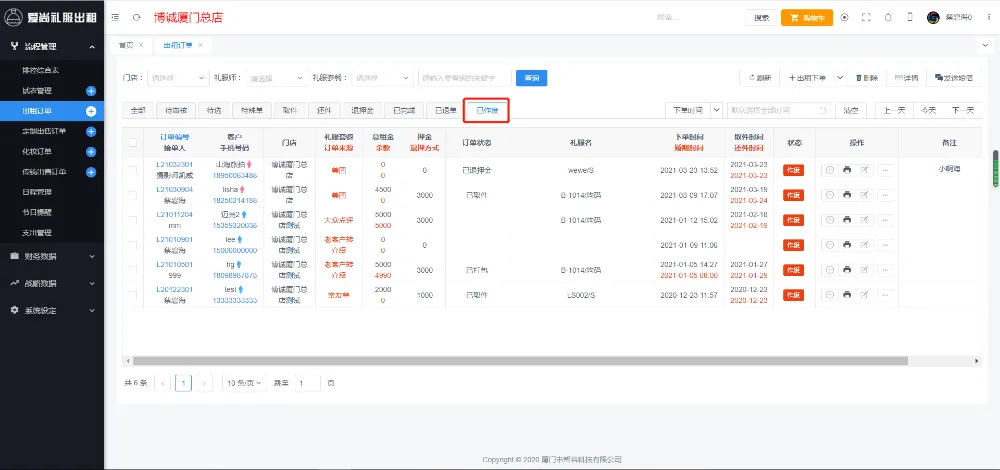Click the mobile phone icon in header

[x=909, y=18]
